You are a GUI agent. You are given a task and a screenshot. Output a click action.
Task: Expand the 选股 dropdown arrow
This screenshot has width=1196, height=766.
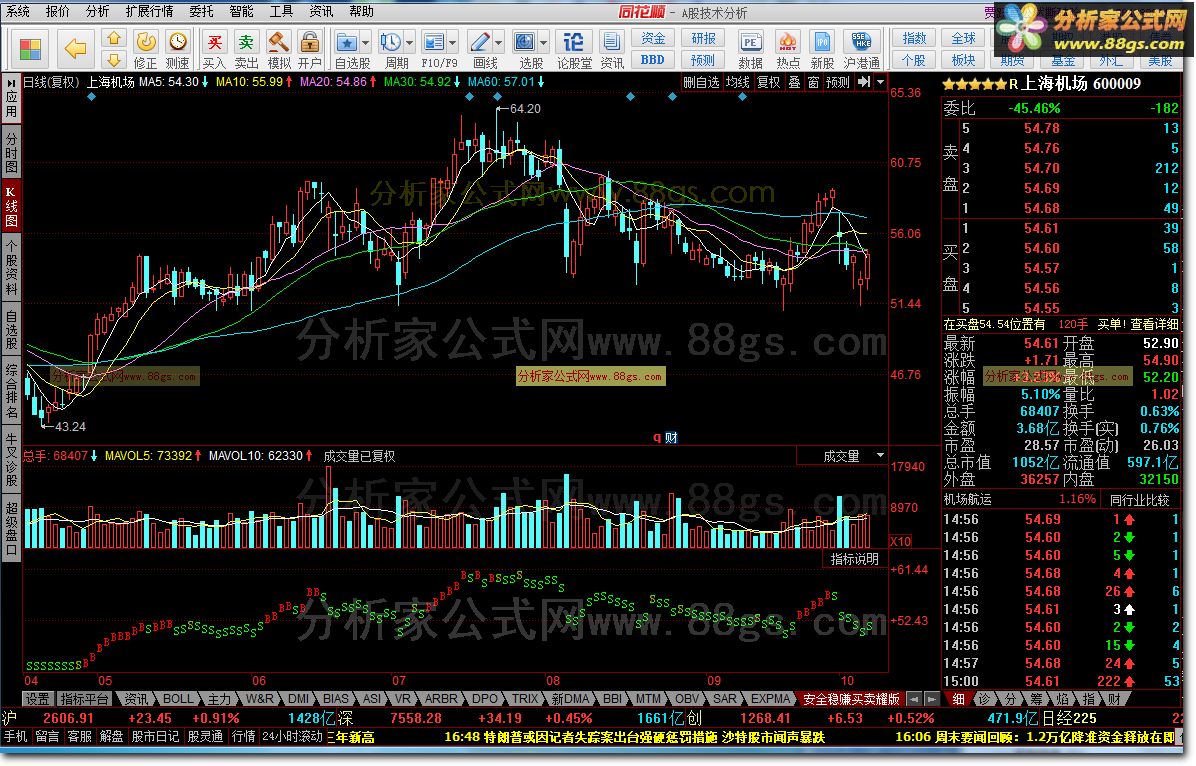(x=544, y=43)
